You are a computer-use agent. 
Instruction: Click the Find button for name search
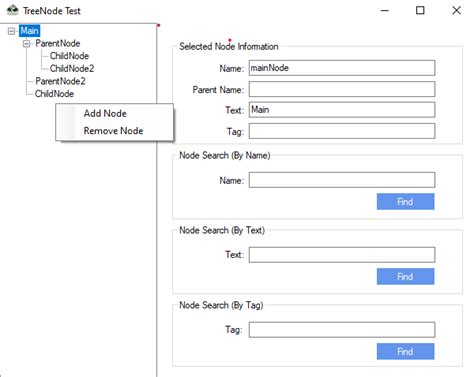(405, 202)
